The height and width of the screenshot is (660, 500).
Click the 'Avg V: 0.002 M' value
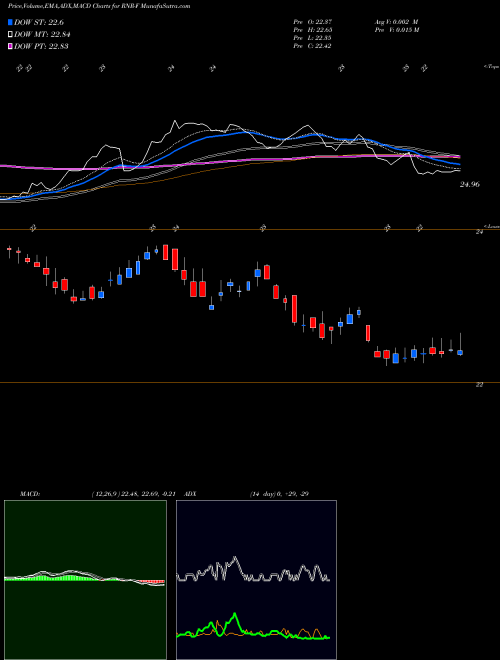397,21
